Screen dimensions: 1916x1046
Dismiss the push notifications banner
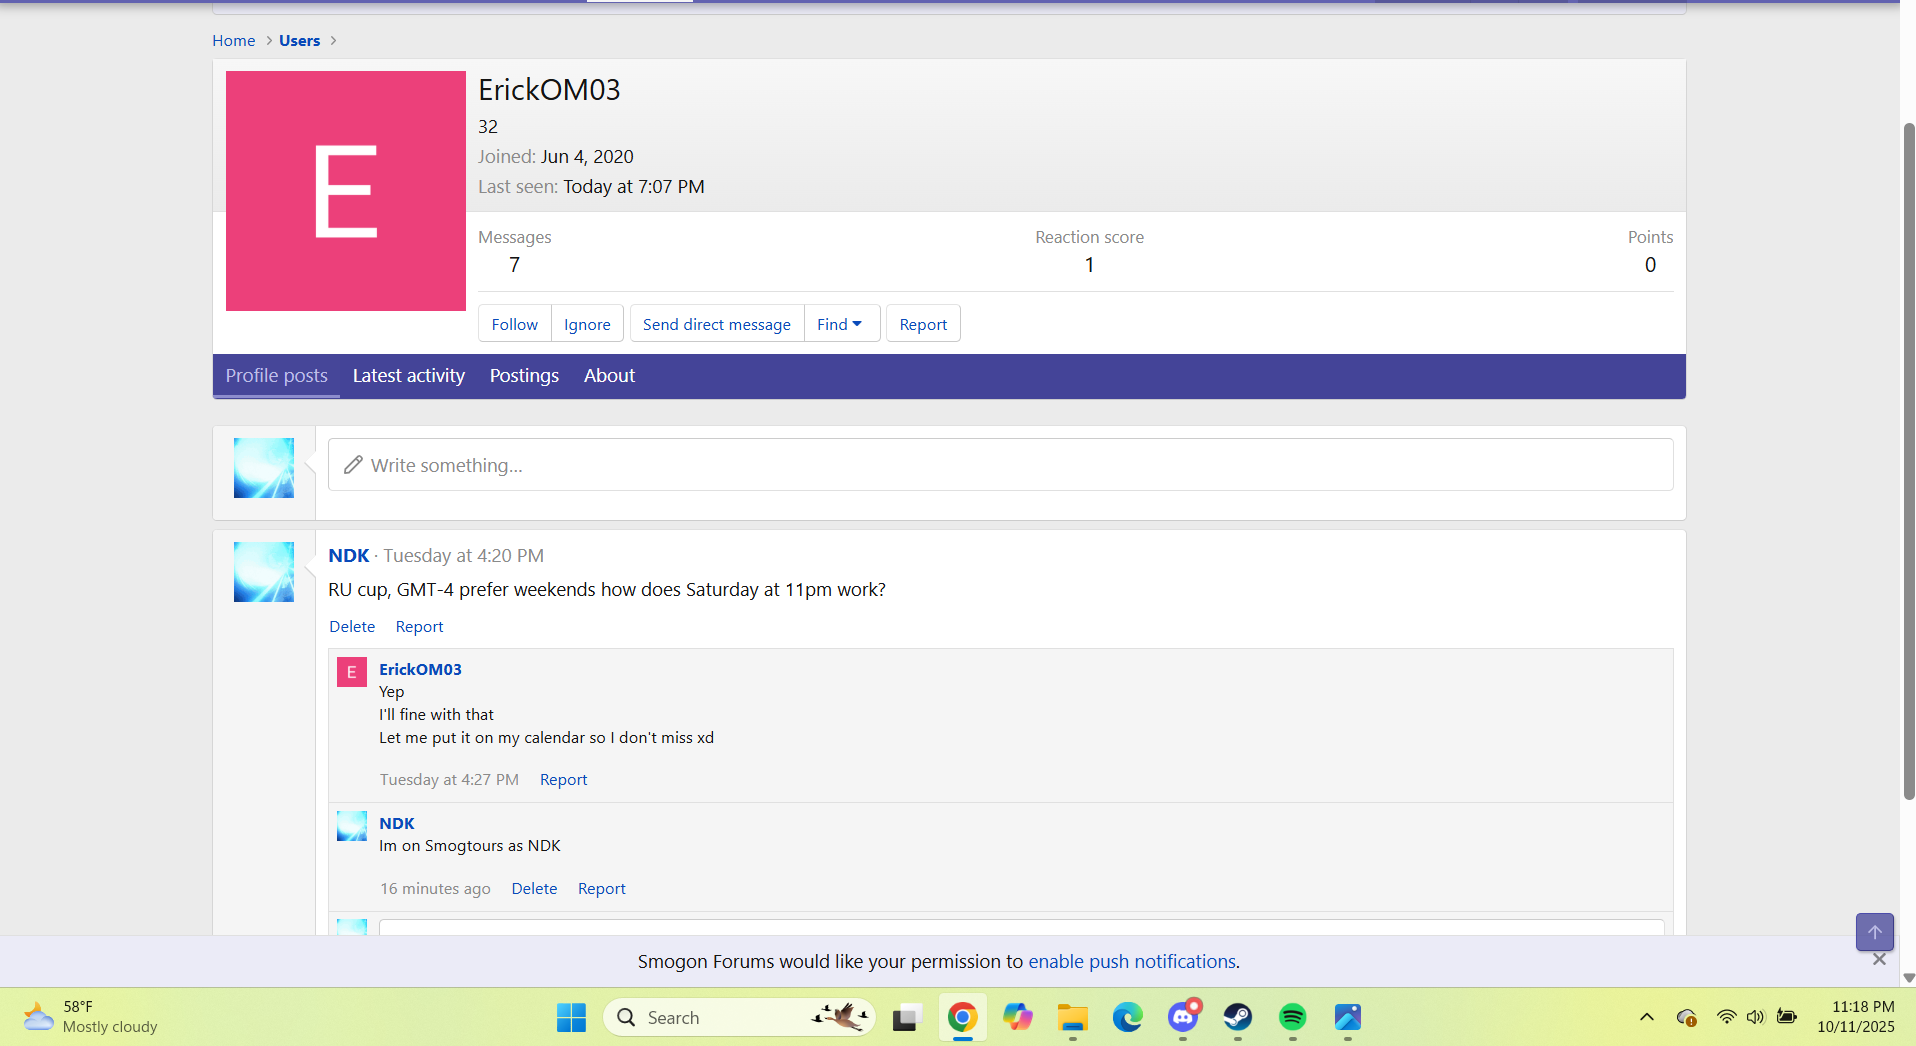pyautogui.click(x=1879, y=959)
